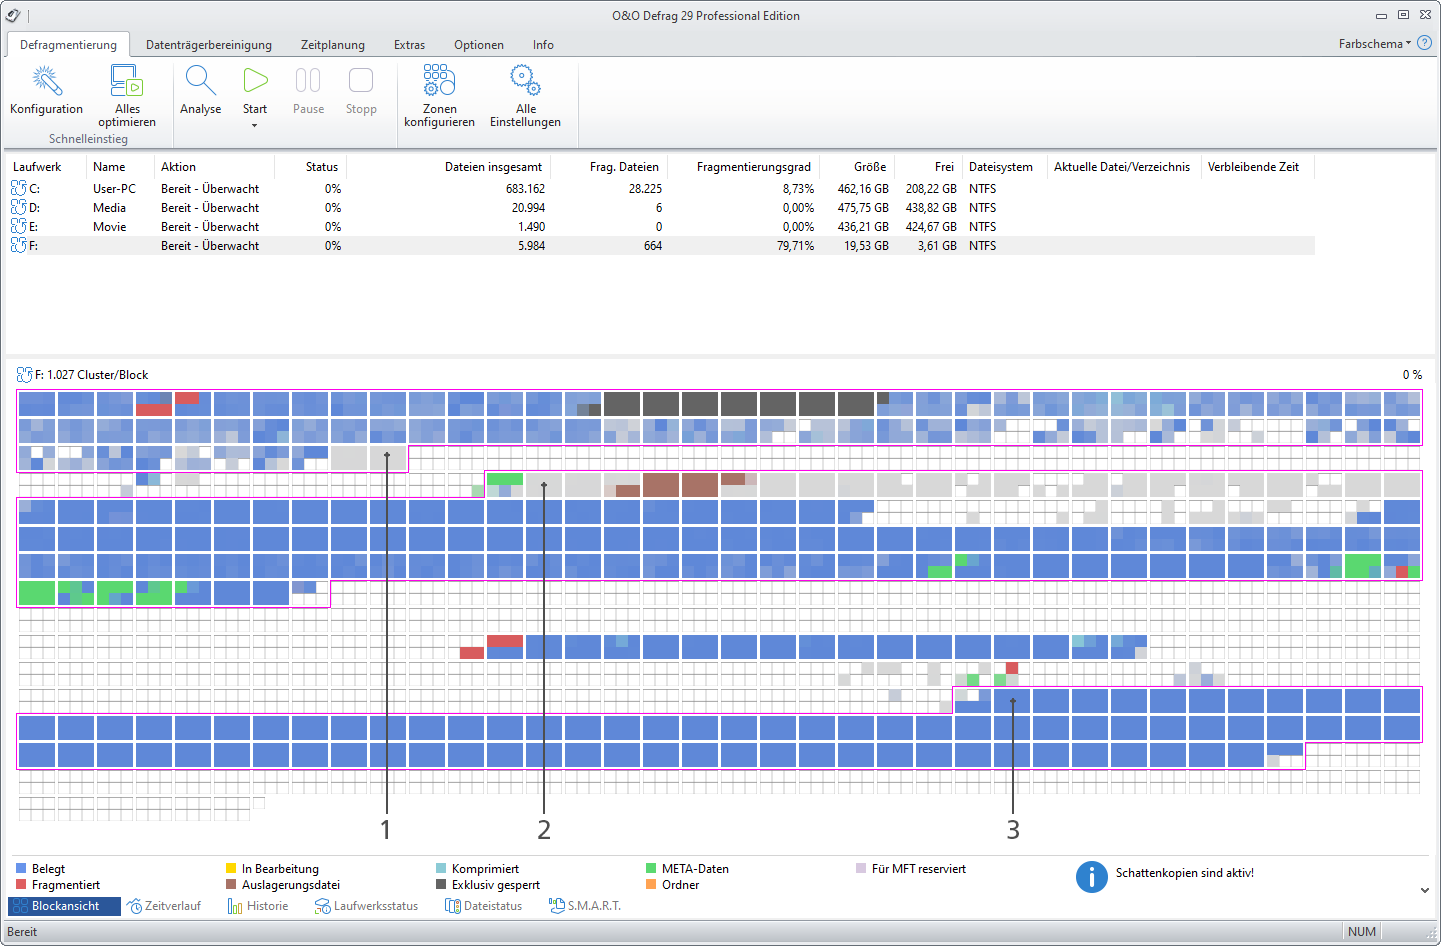Screen dimensions: 1441x946
Task: Select drive D: icon in the list
Action: click(18, 207)
